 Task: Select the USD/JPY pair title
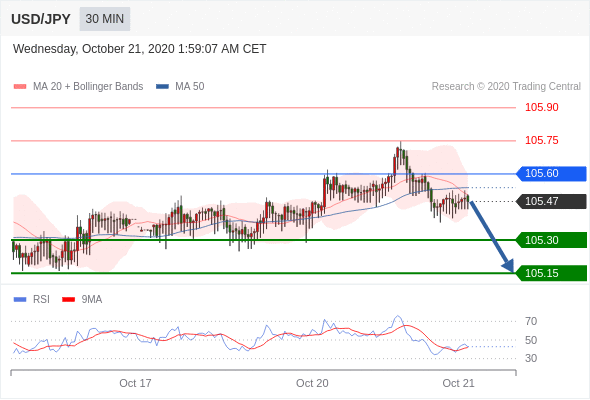click(41, 19)
